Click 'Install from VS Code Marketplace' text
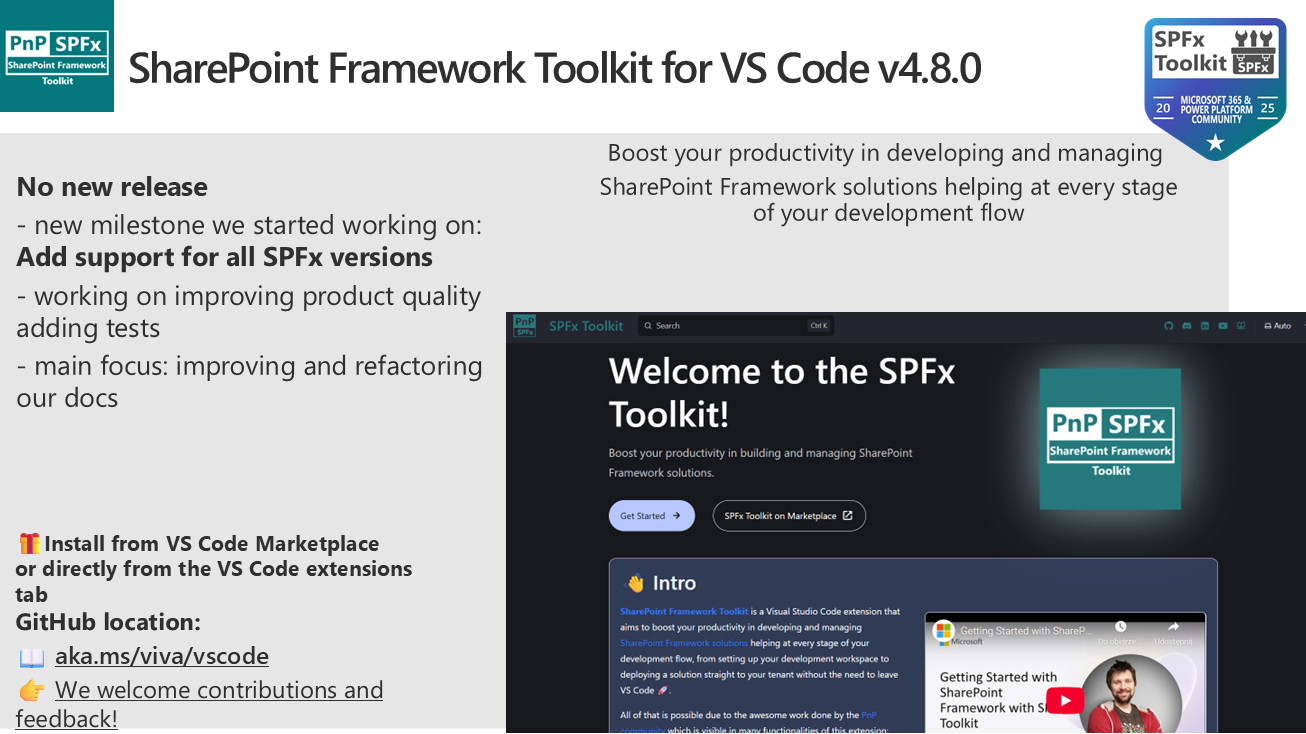 tap(212, 544)
